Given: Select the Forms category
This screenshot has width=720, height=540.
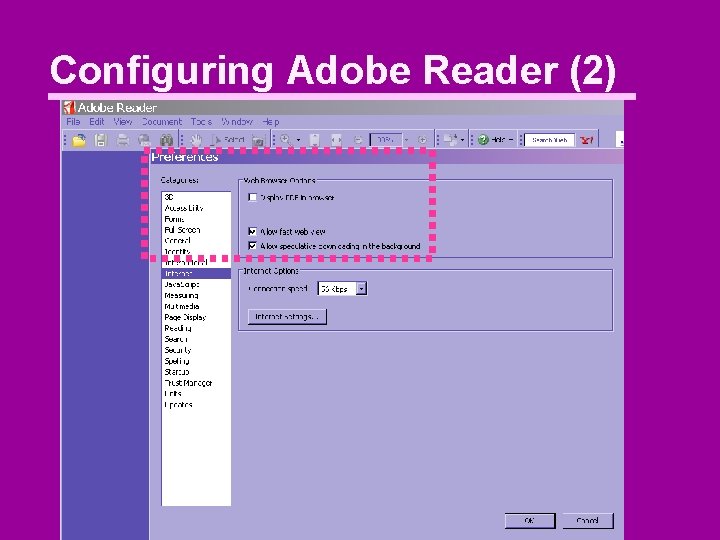Looking at the screenshot, I should [x=196, y=219].
